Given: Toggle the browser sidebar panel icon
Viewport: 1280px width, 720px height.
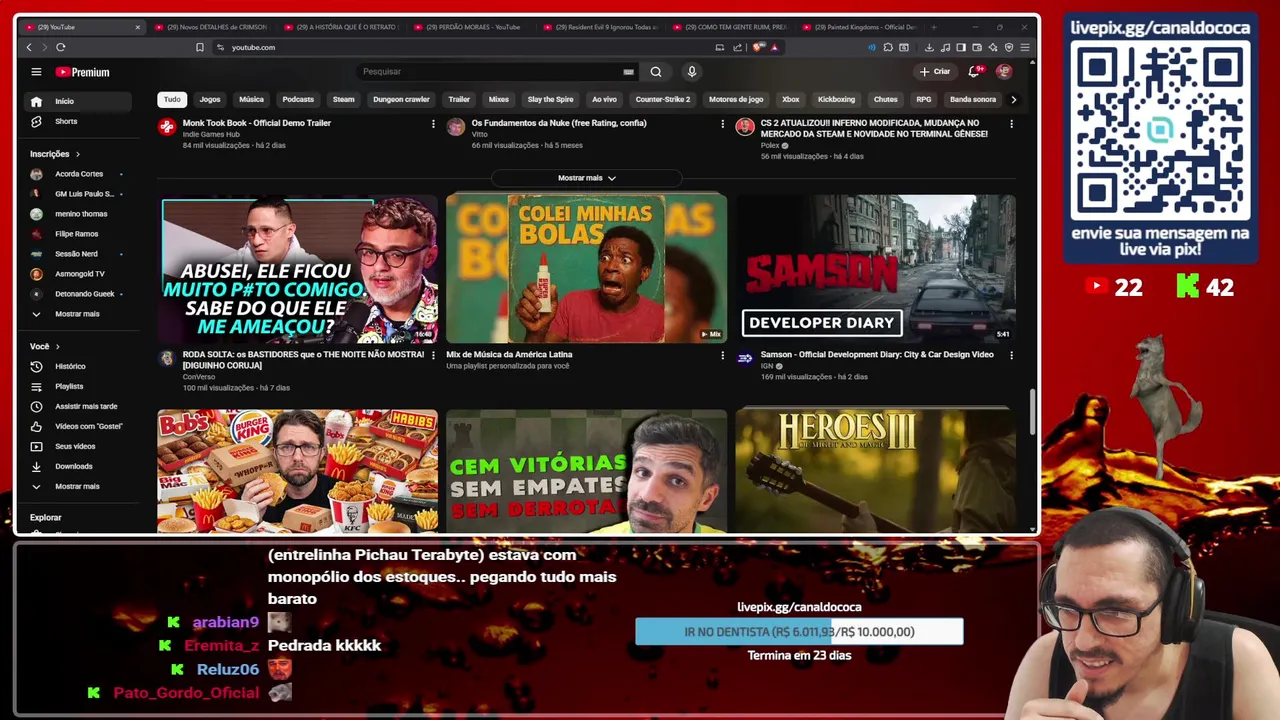Looking at the screenshot, I should pos(961,47).
